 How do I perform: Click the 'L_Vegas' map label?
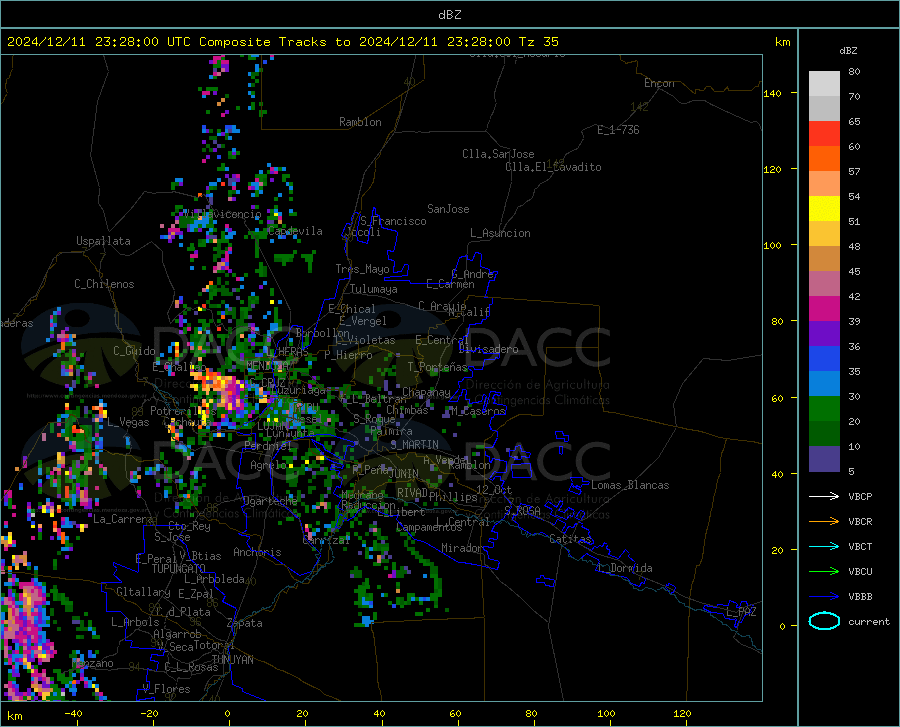(128, 422)
